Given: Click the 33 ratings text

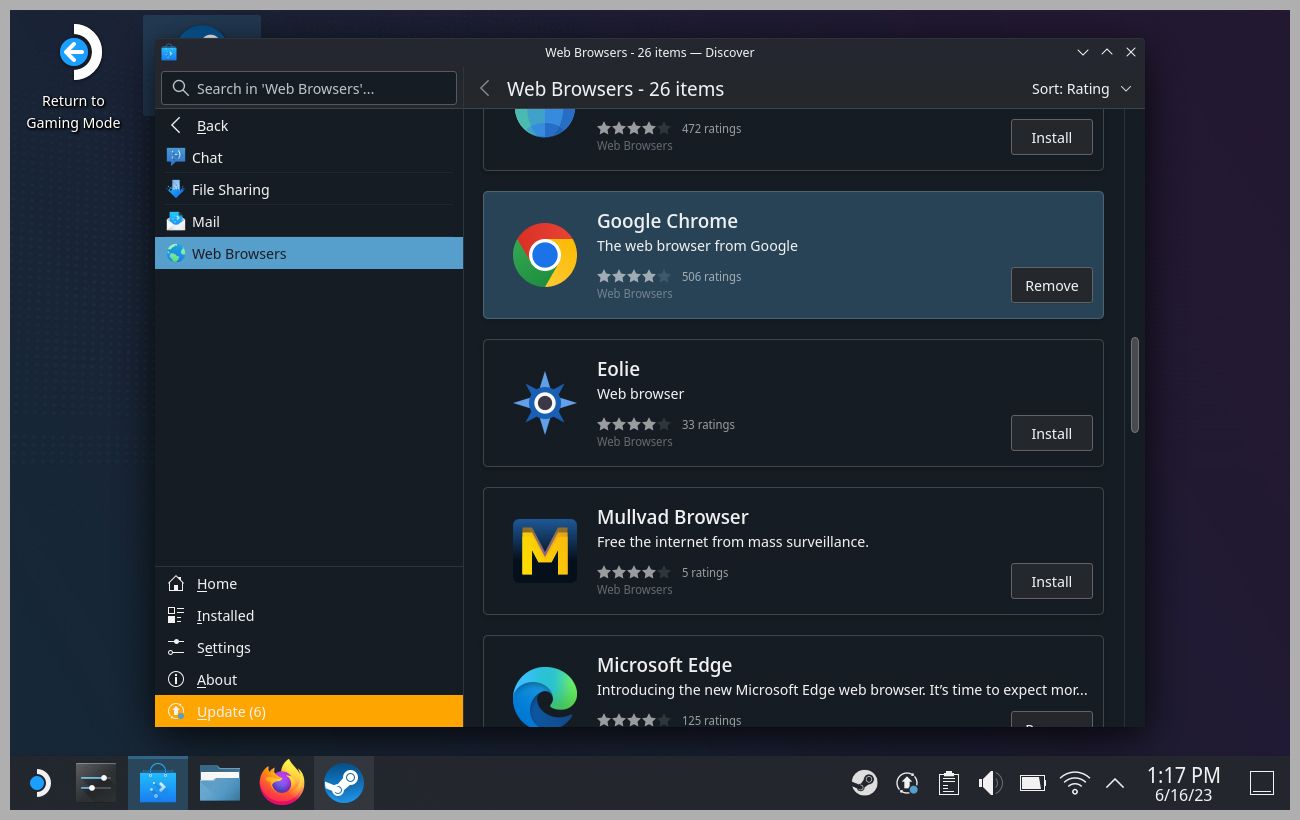Looking at the screenshot, I should (708, 424).
